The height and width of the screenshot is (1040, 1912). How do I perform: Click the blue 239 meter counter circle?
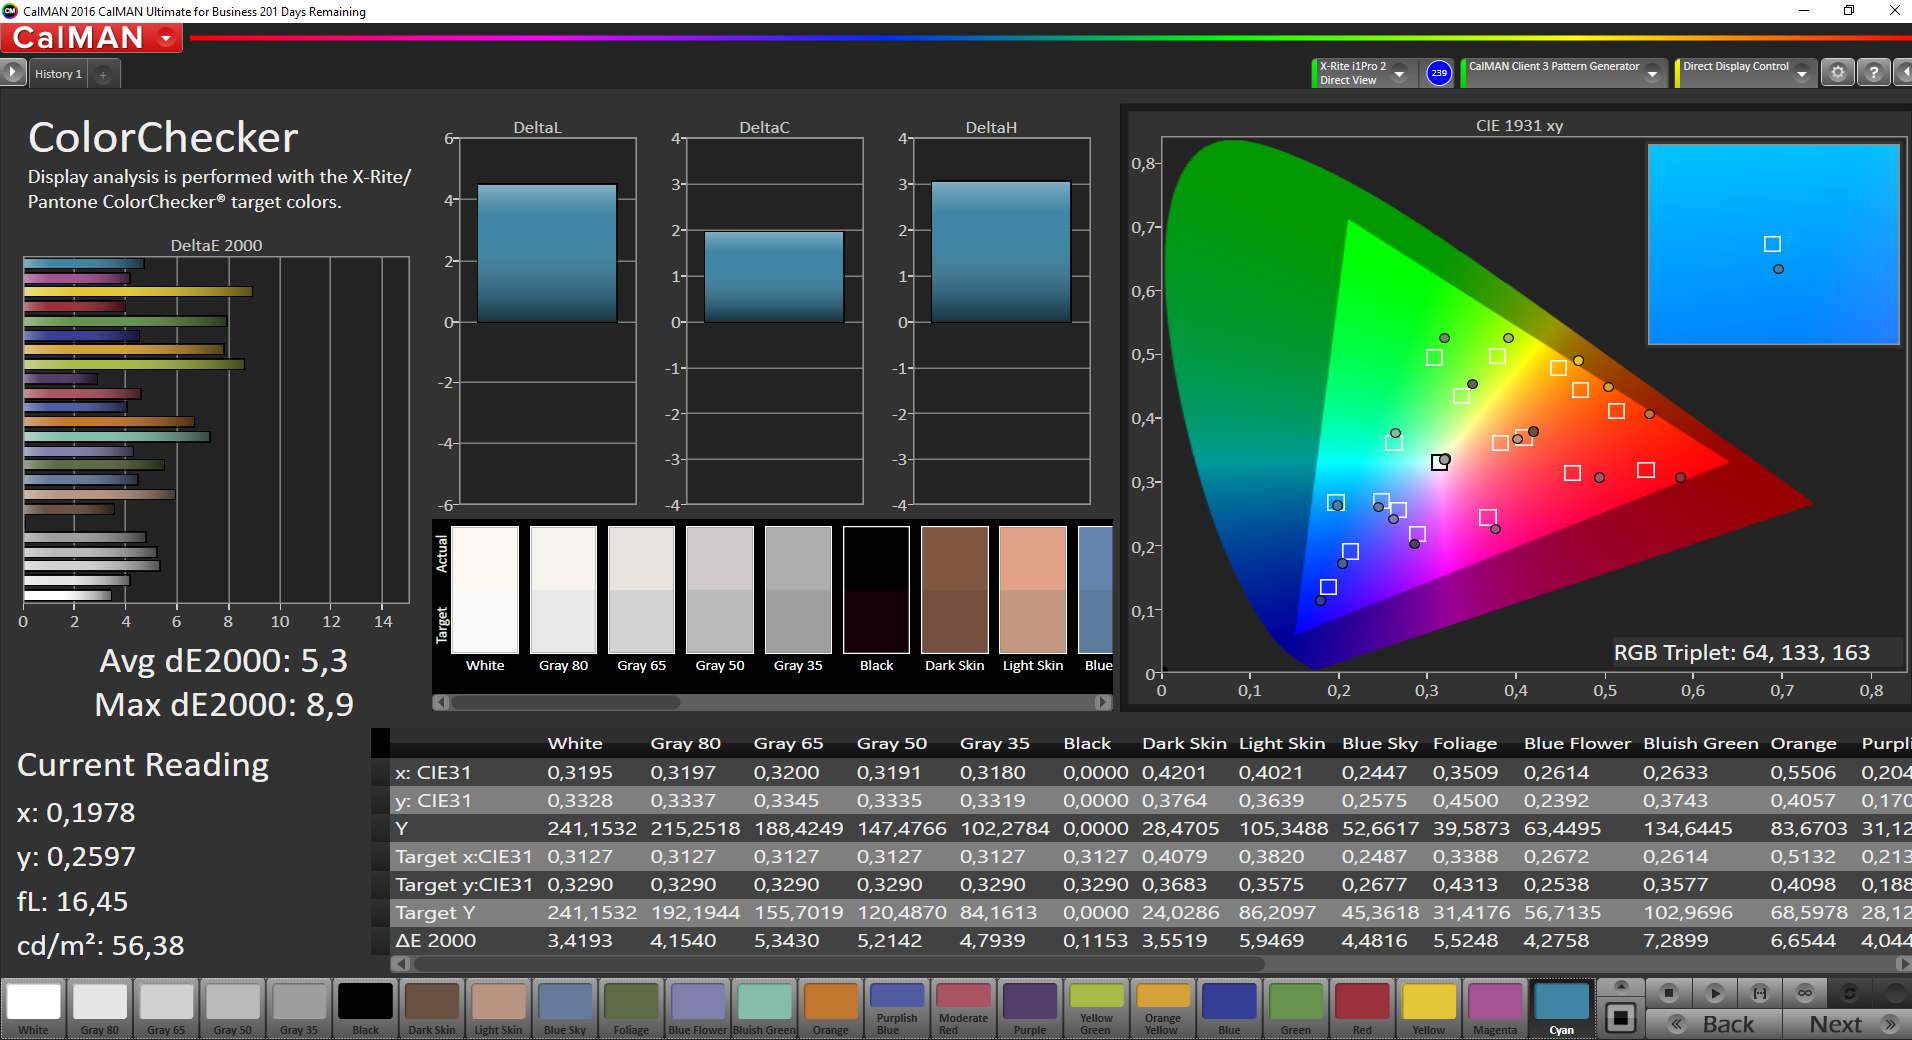pos(1439,73)
